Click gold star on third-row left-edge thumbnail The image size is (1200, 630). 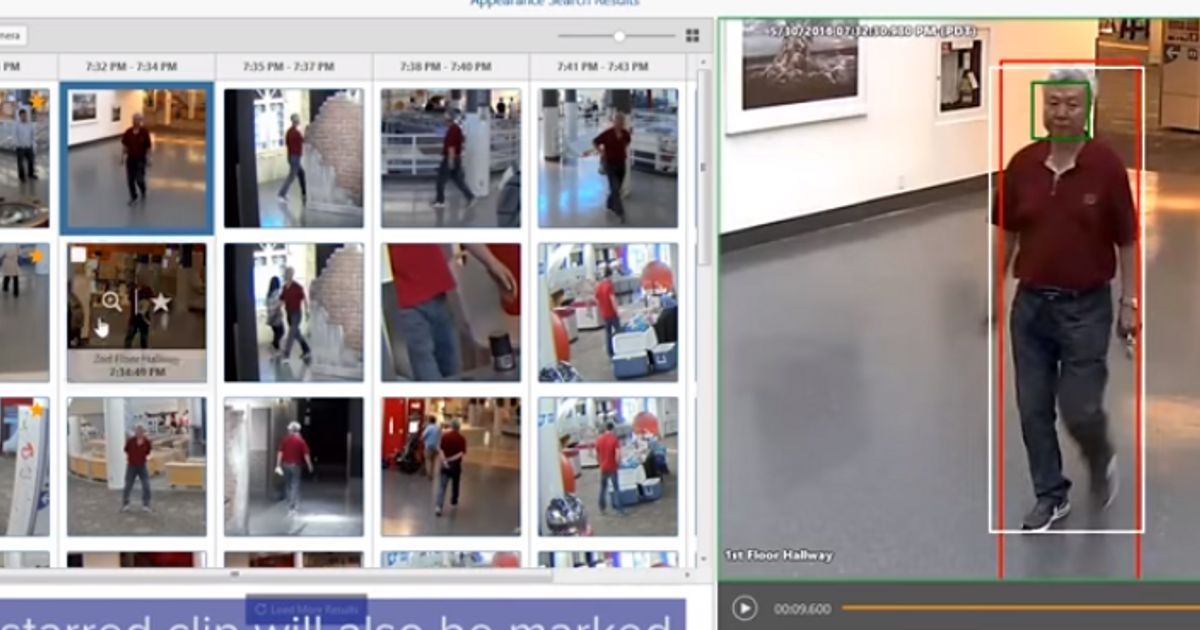pyautogui.click(x=38, y=410)
